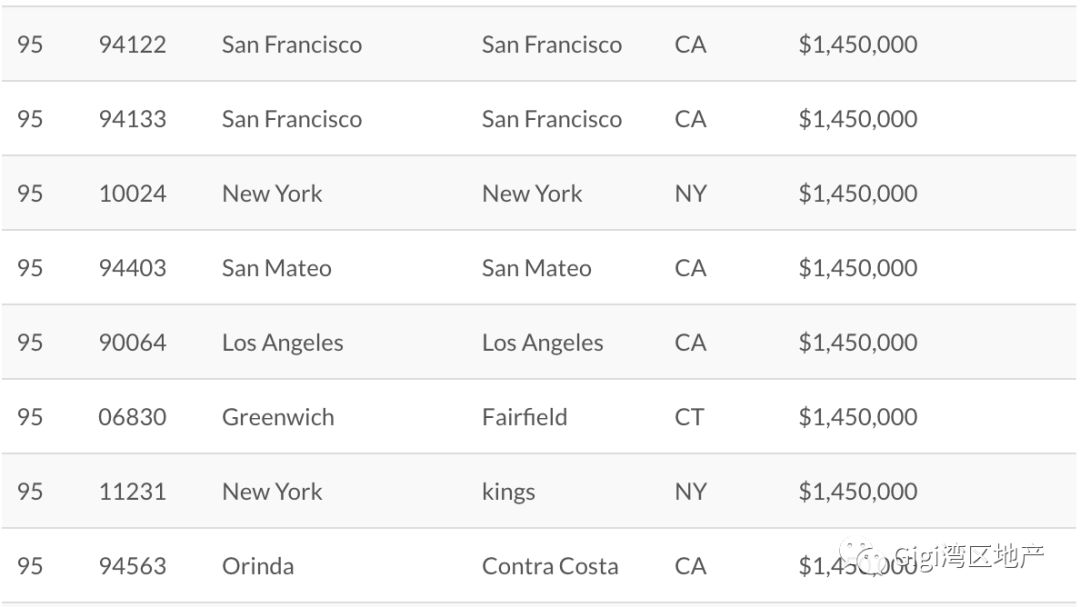Click zip code 94403
The image size is (1080, 607).
132,268
